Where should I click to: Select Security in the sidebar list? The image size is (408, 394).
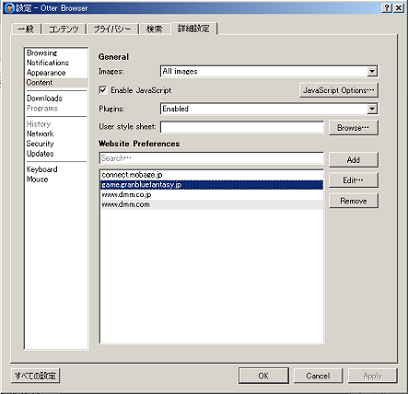[x=56, y=144]
